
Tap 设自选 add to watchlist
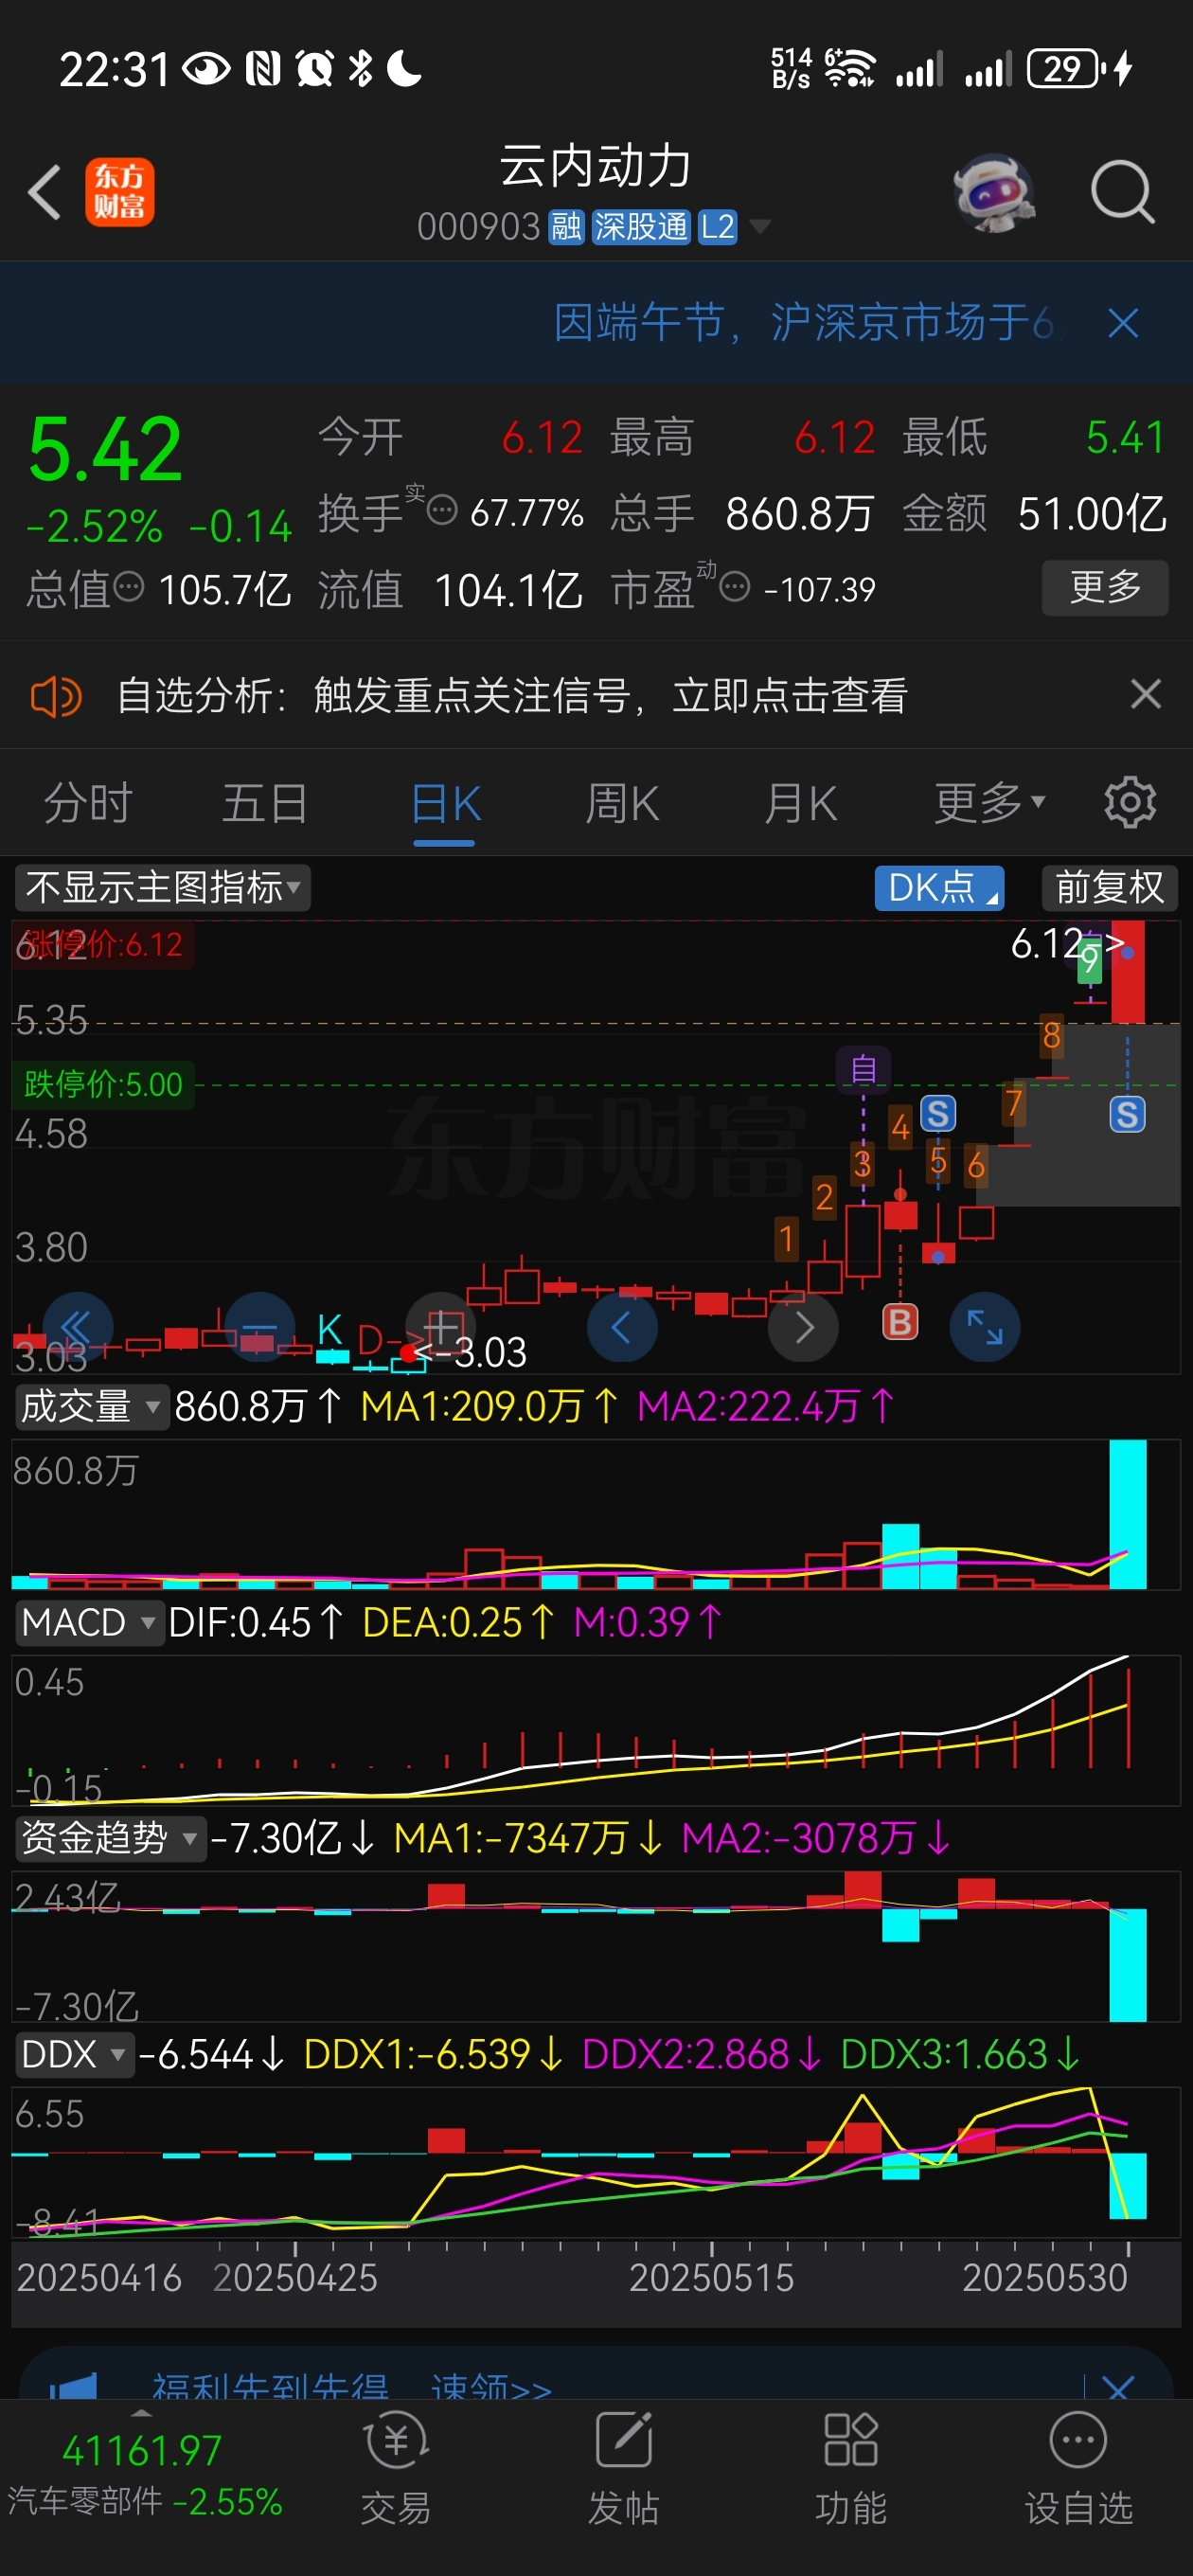[1078, 2467]
